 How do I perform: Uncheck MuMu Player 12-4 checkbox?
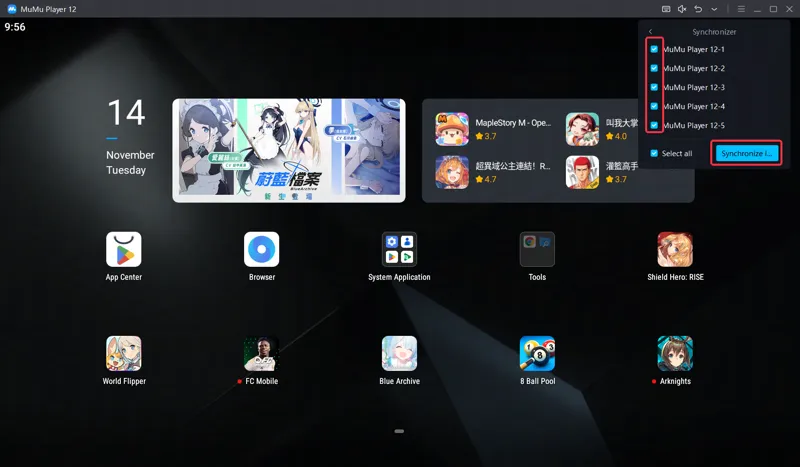654,106
